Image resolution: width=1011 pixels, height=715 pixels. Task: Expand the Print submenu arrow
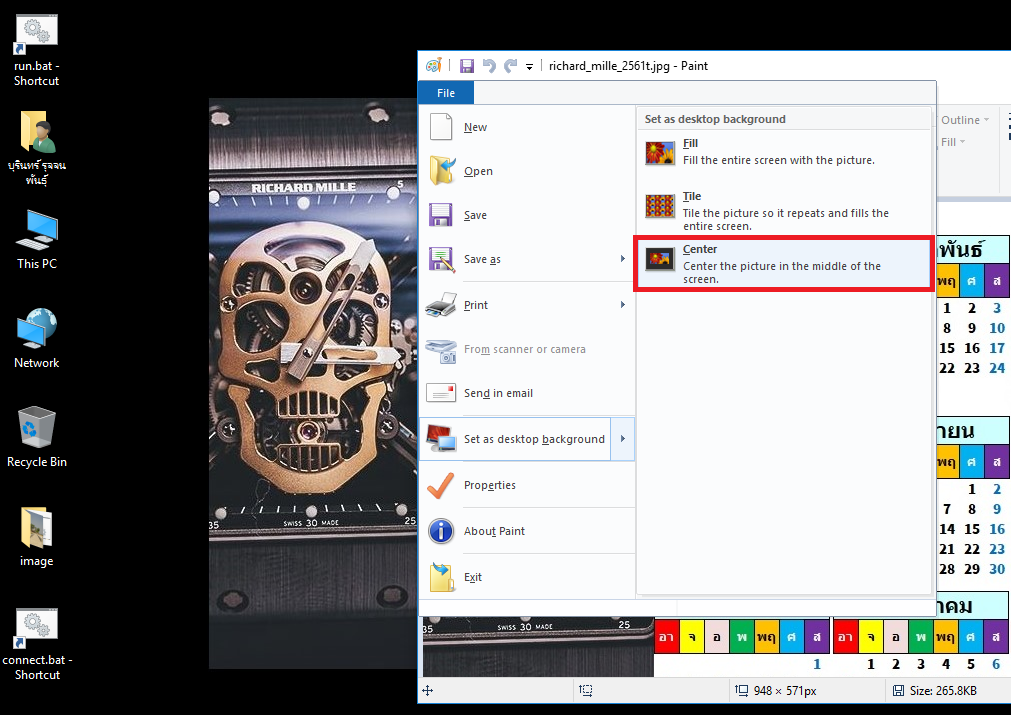tap(623, 305)
